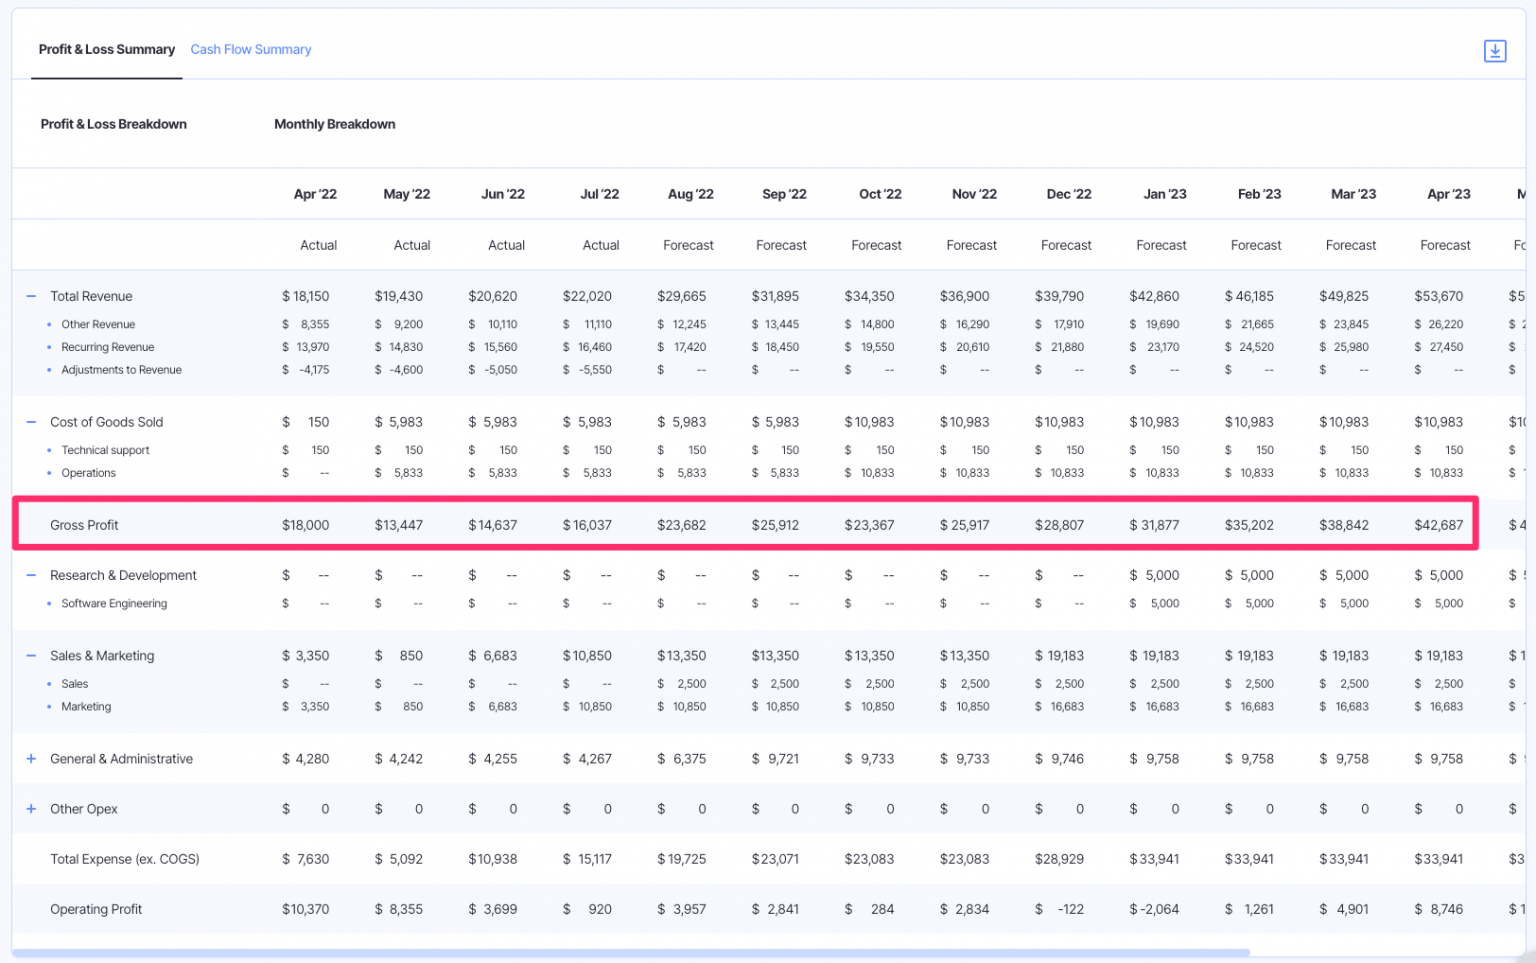The image size is (1536, 963).
Task: Switch to the Cash Flow Summary tab
Action: tap(250, 49)
